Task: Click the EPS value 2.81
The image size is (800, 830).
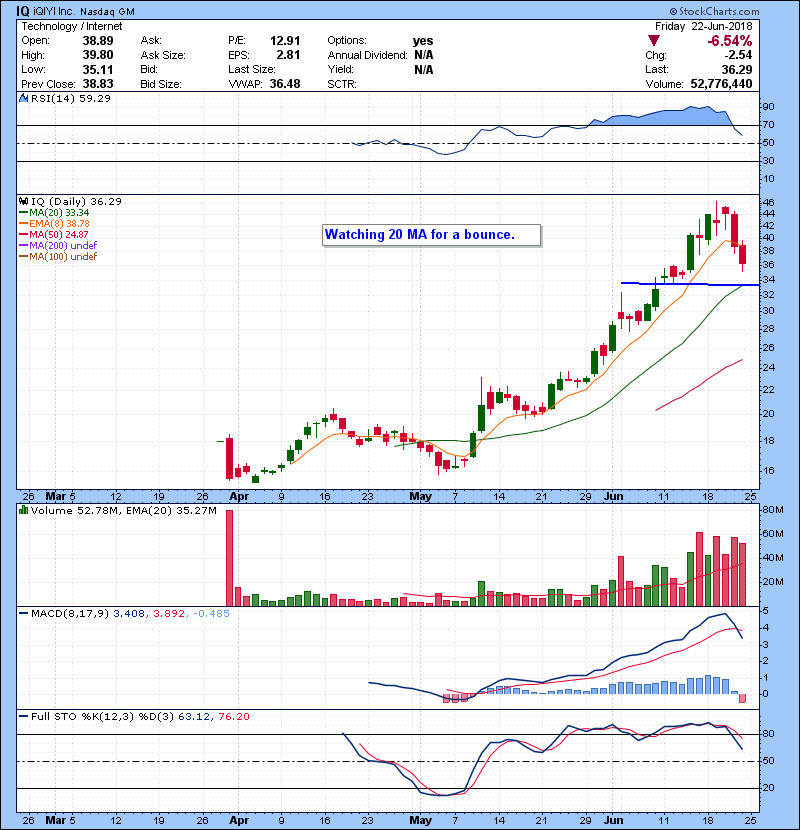Action: tap(288, 55)
